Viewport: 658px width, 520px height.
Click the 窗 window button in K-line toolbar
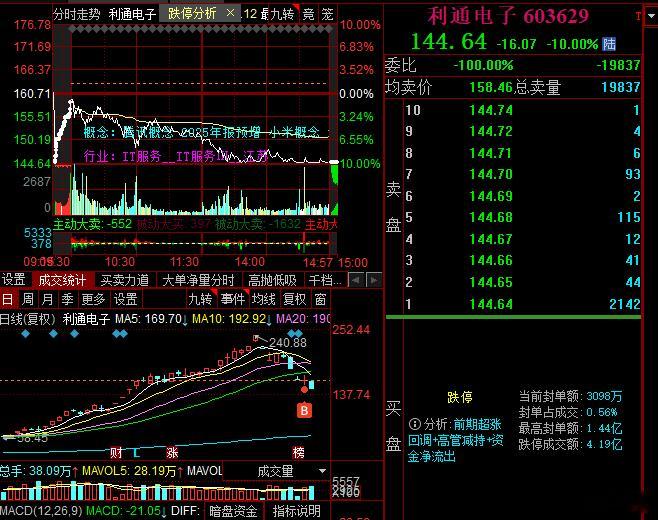(x=320, y=299)
